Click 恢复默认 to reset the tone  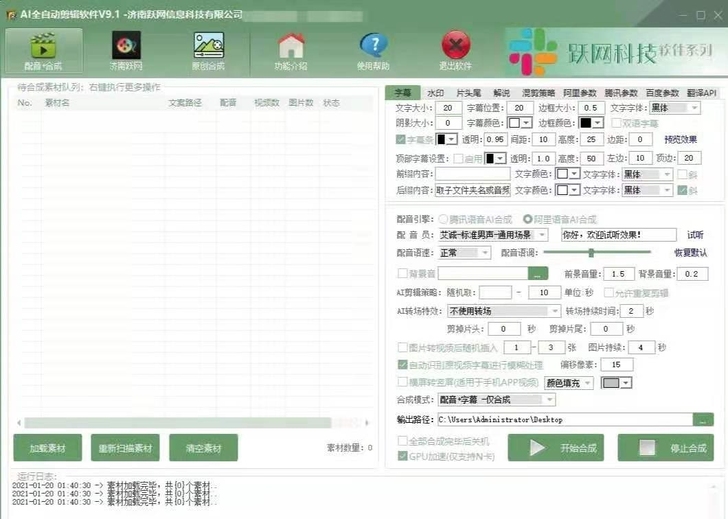(x=690, y=253)
